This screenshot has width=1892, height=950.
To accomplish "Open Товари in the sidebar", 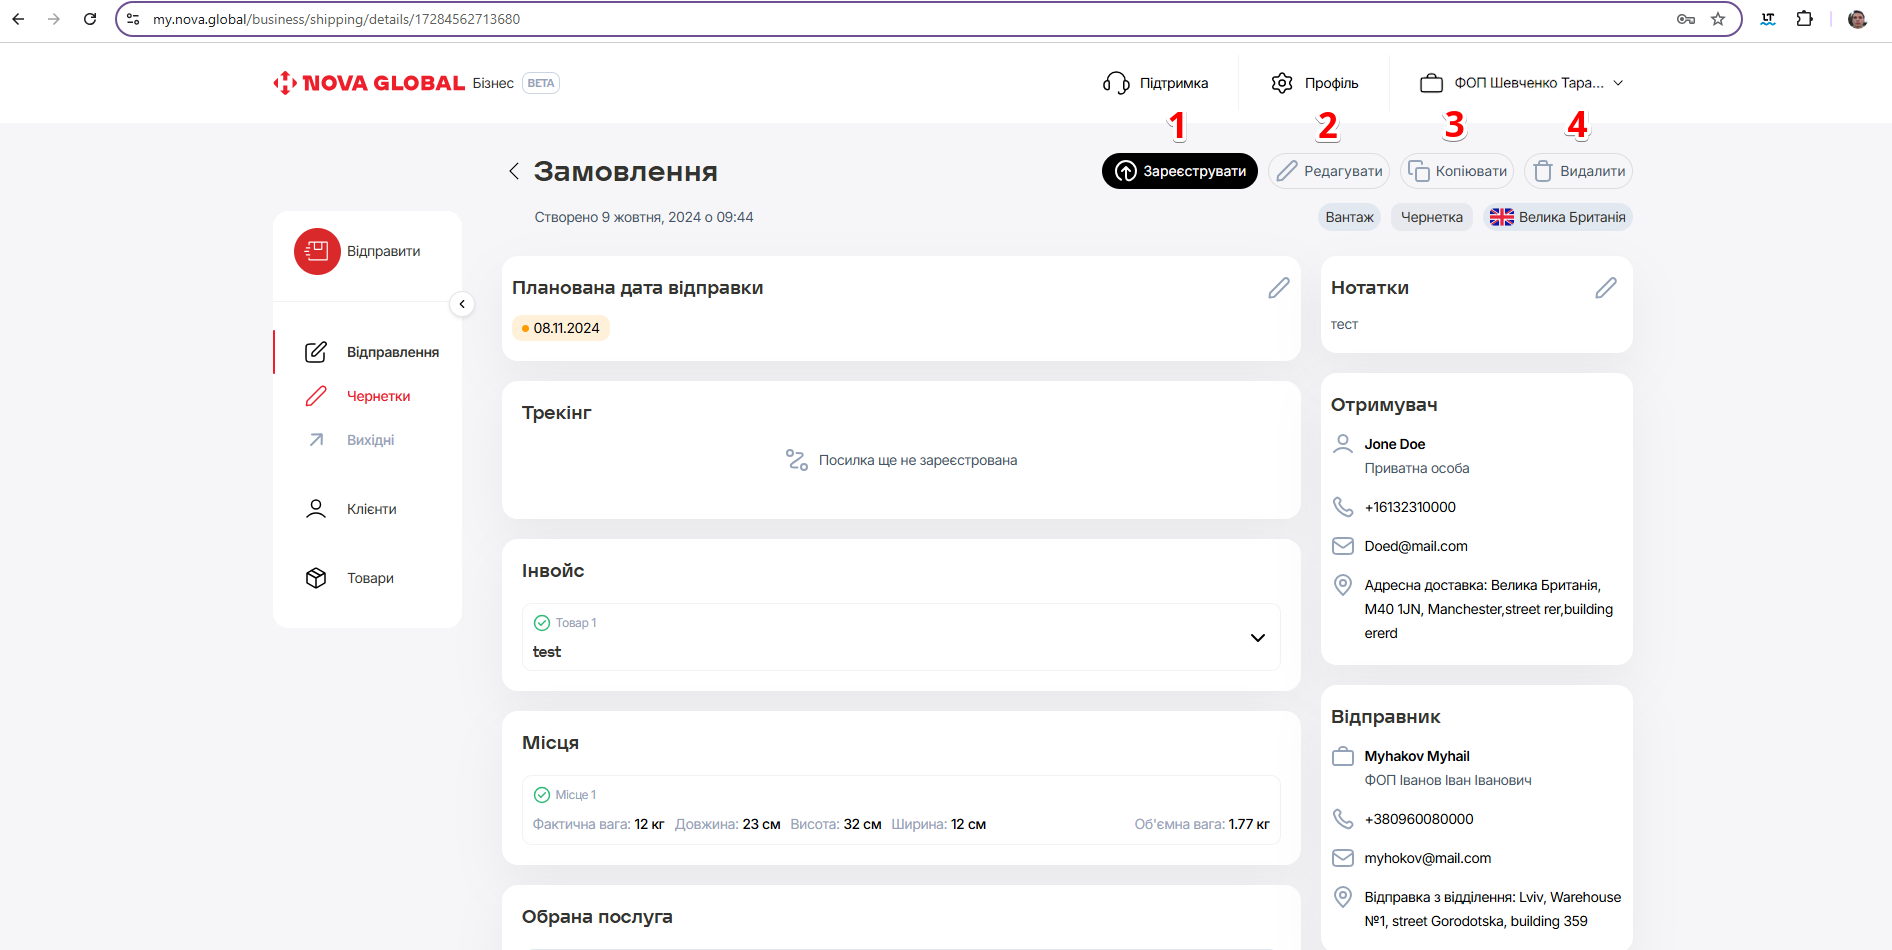I will 370,578.
